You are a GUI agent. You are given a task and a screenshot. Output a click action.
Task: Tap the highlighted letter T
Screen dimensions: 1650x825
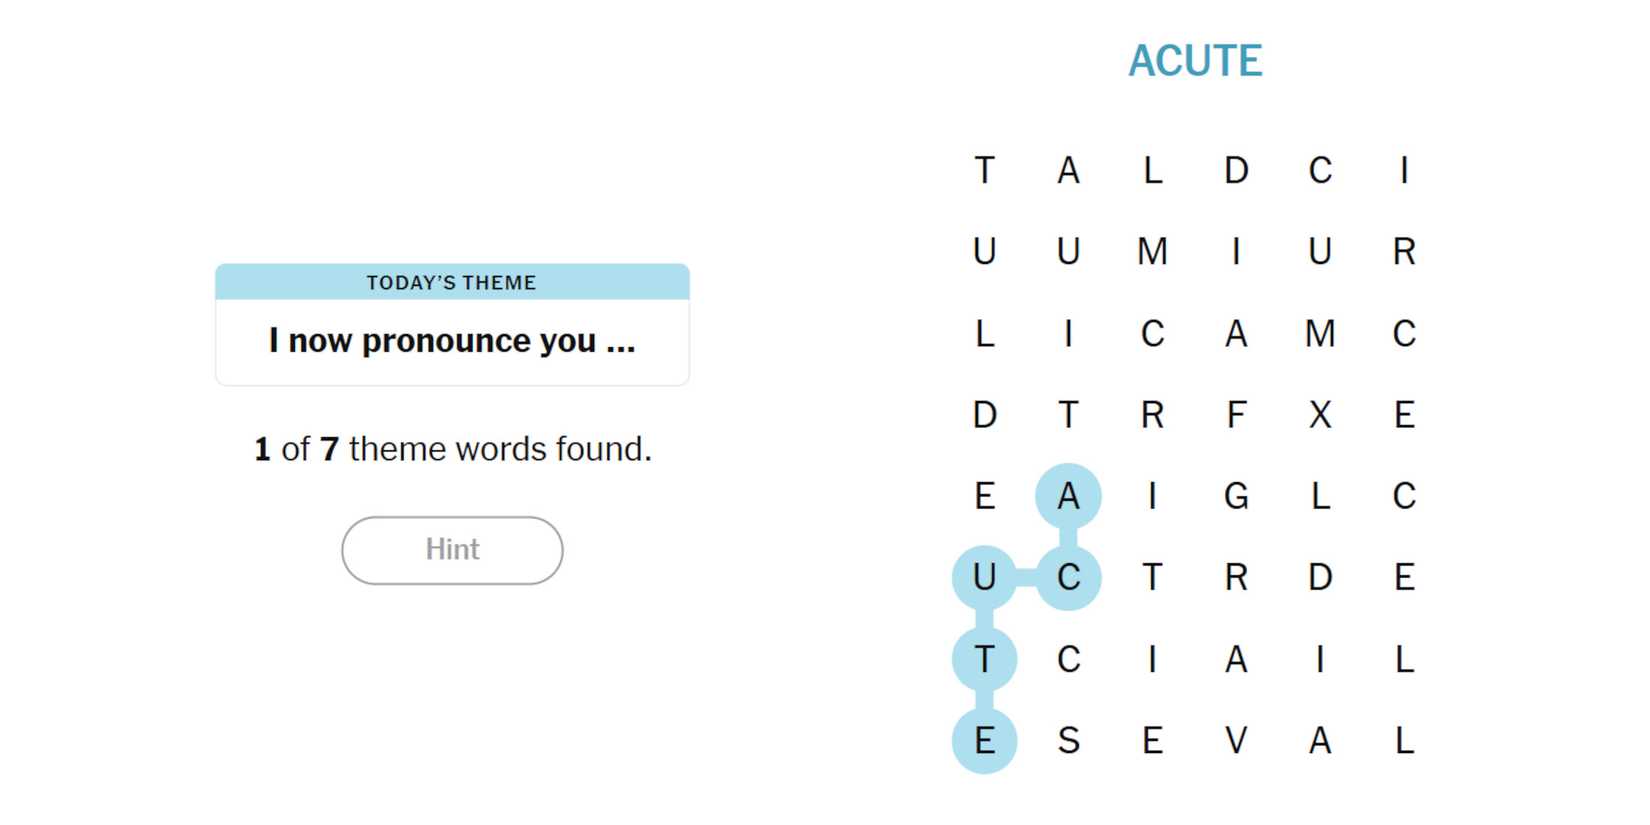coord(984,660)
